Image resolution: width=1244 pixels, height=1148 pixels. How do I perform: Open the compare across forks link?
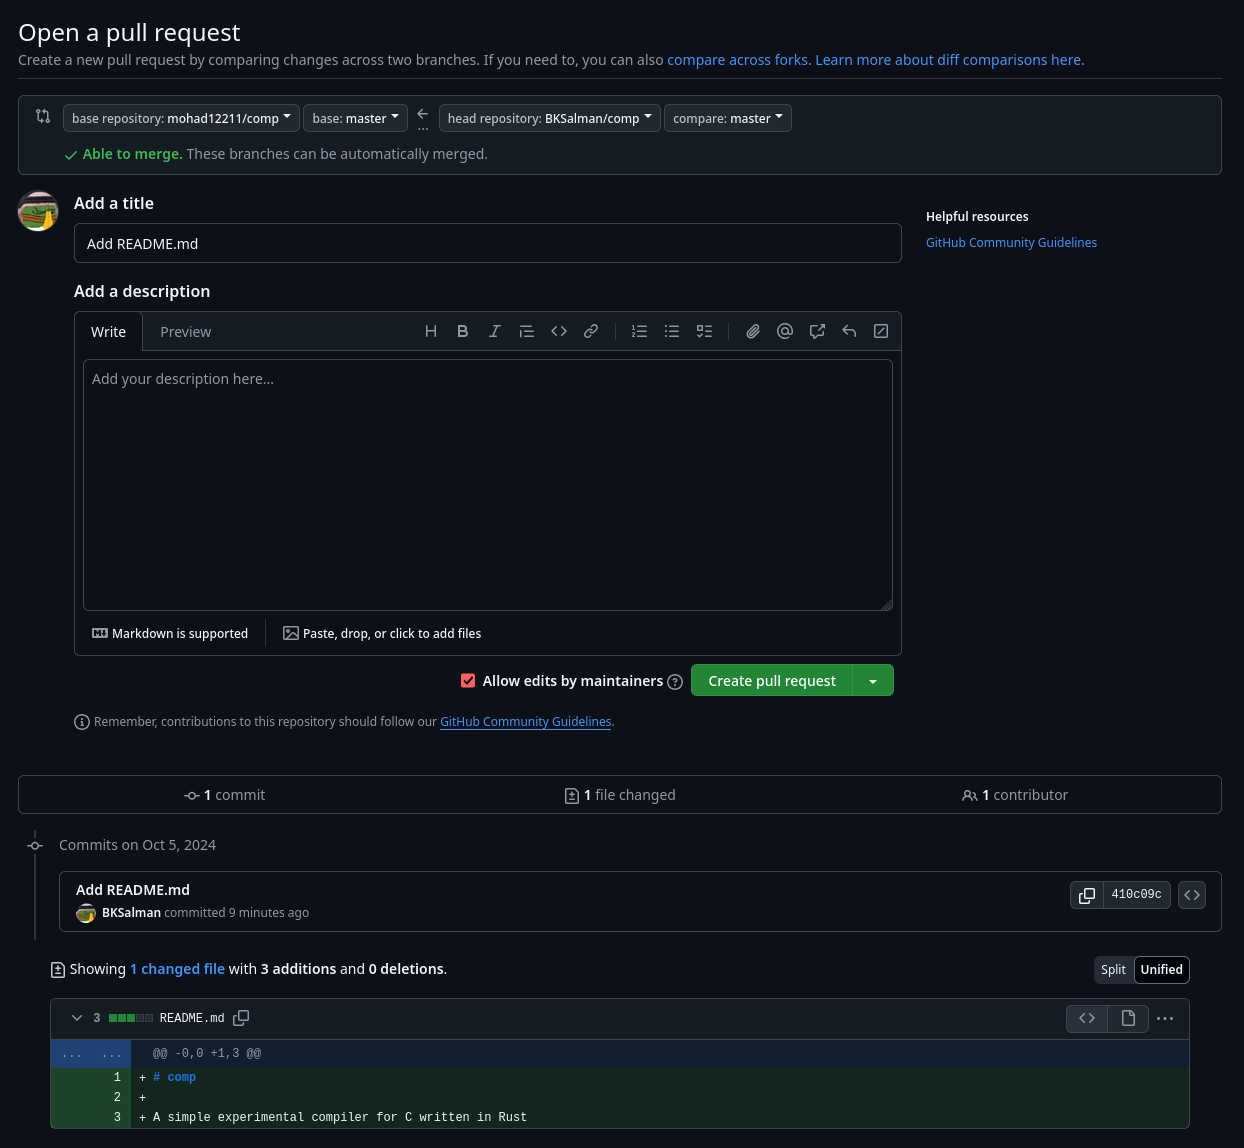(737, 60)
